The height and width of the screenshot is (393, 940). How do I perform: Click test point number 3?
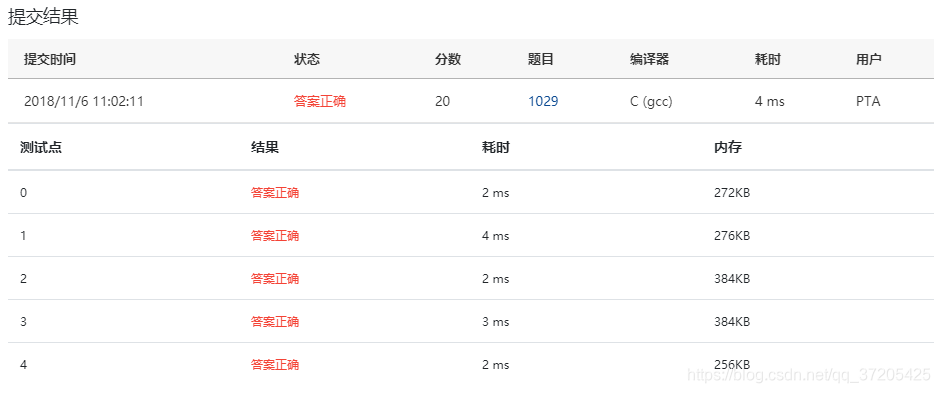coord(23,322)
